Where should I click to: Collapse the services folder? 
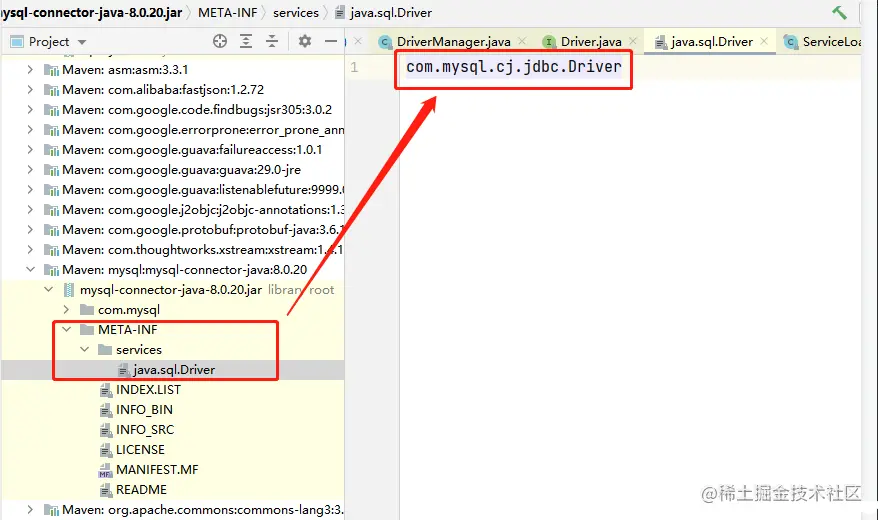(85, 349)
